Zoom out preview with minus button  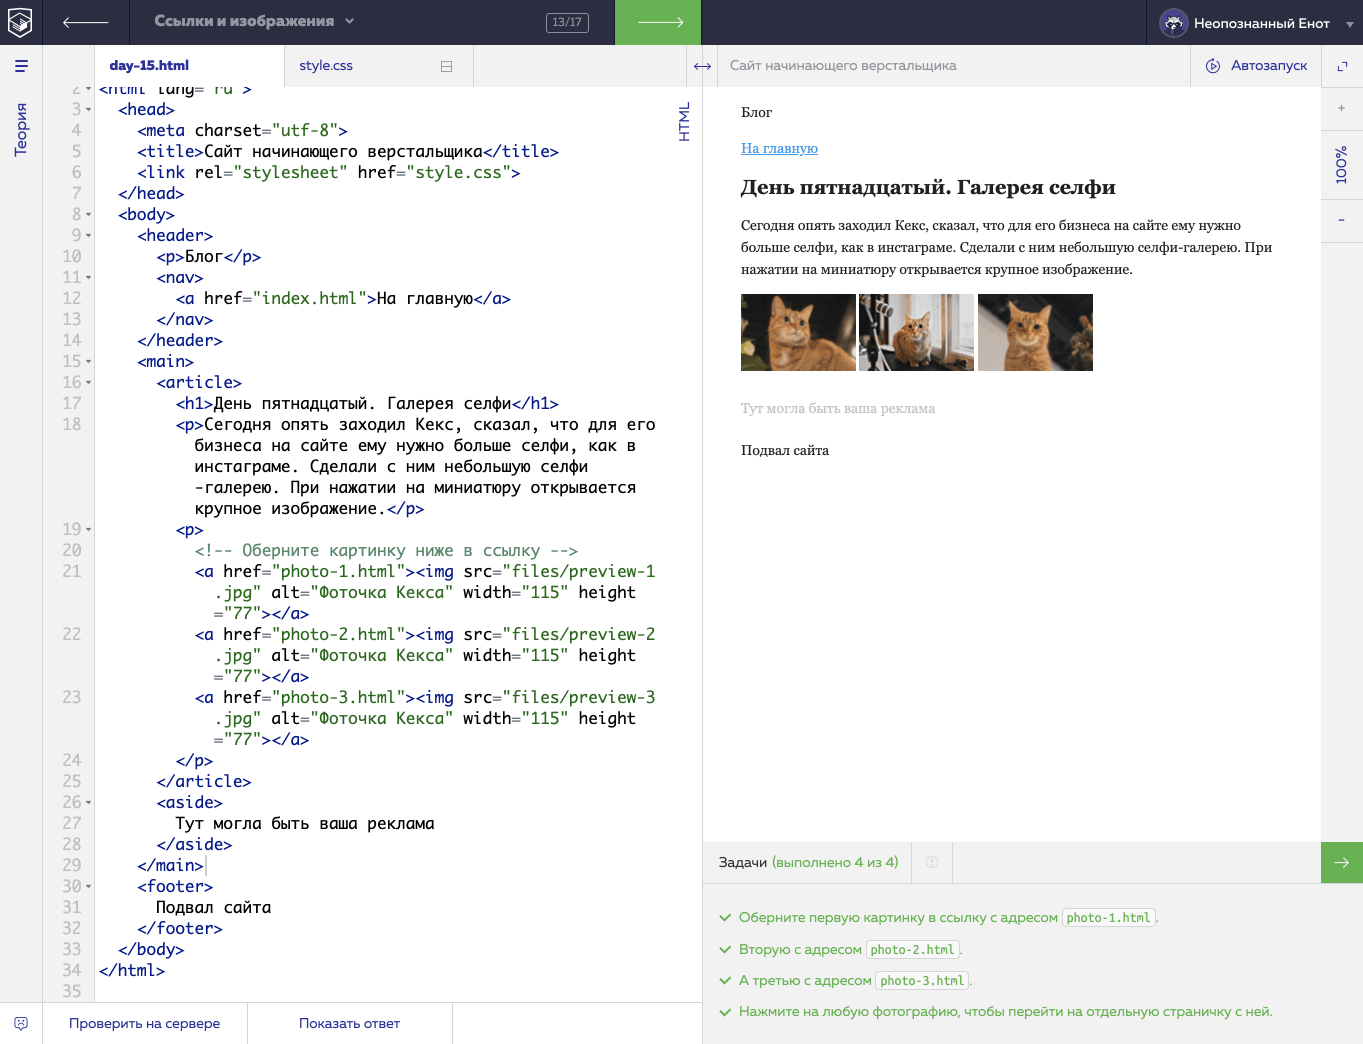click(1341, 220)
